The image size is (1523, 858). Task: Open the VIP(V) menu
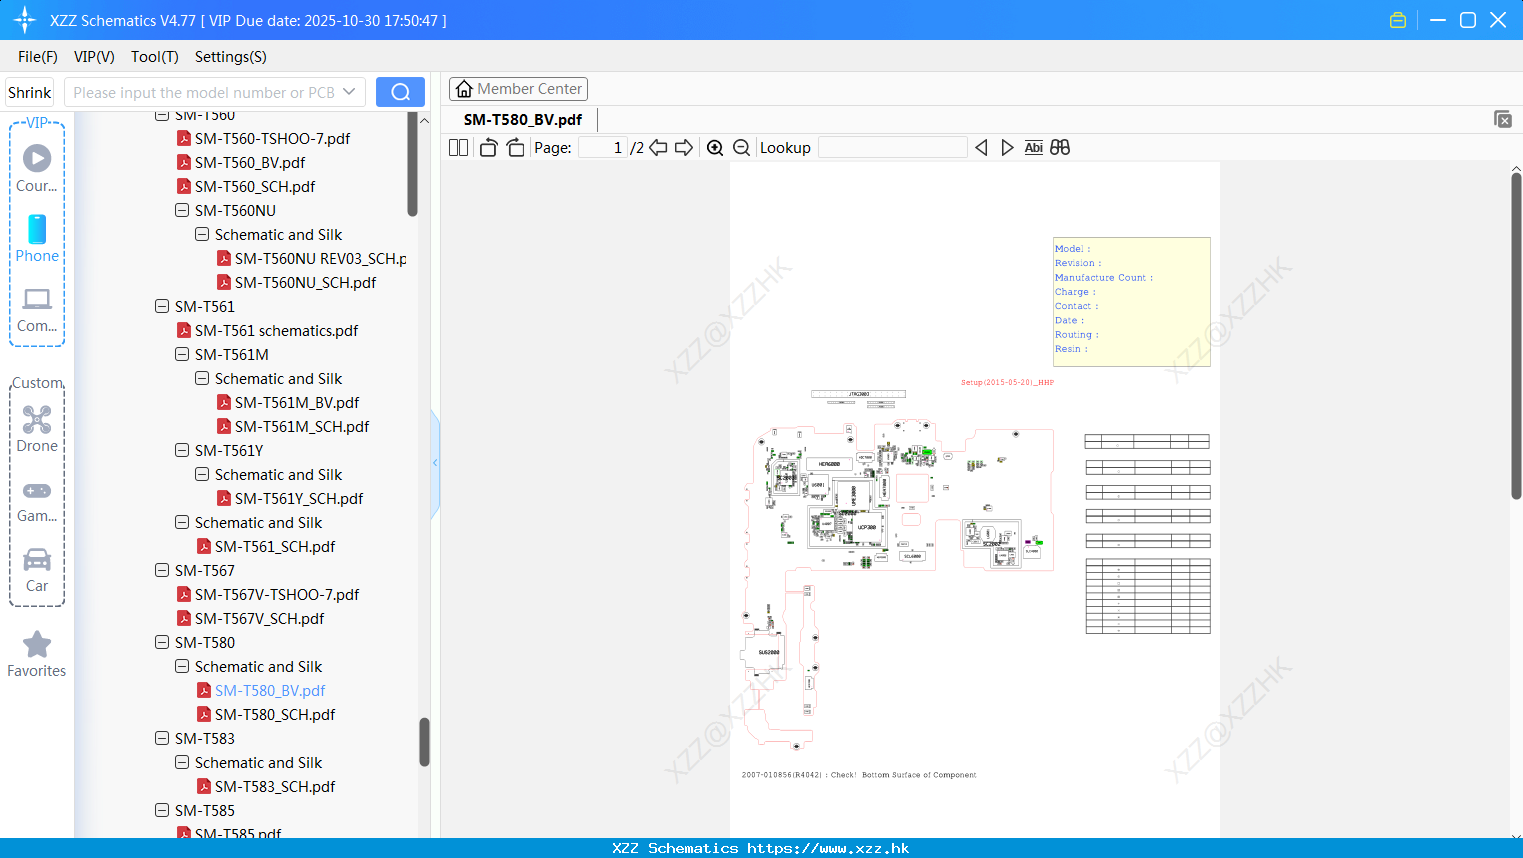tap(94, 57)
